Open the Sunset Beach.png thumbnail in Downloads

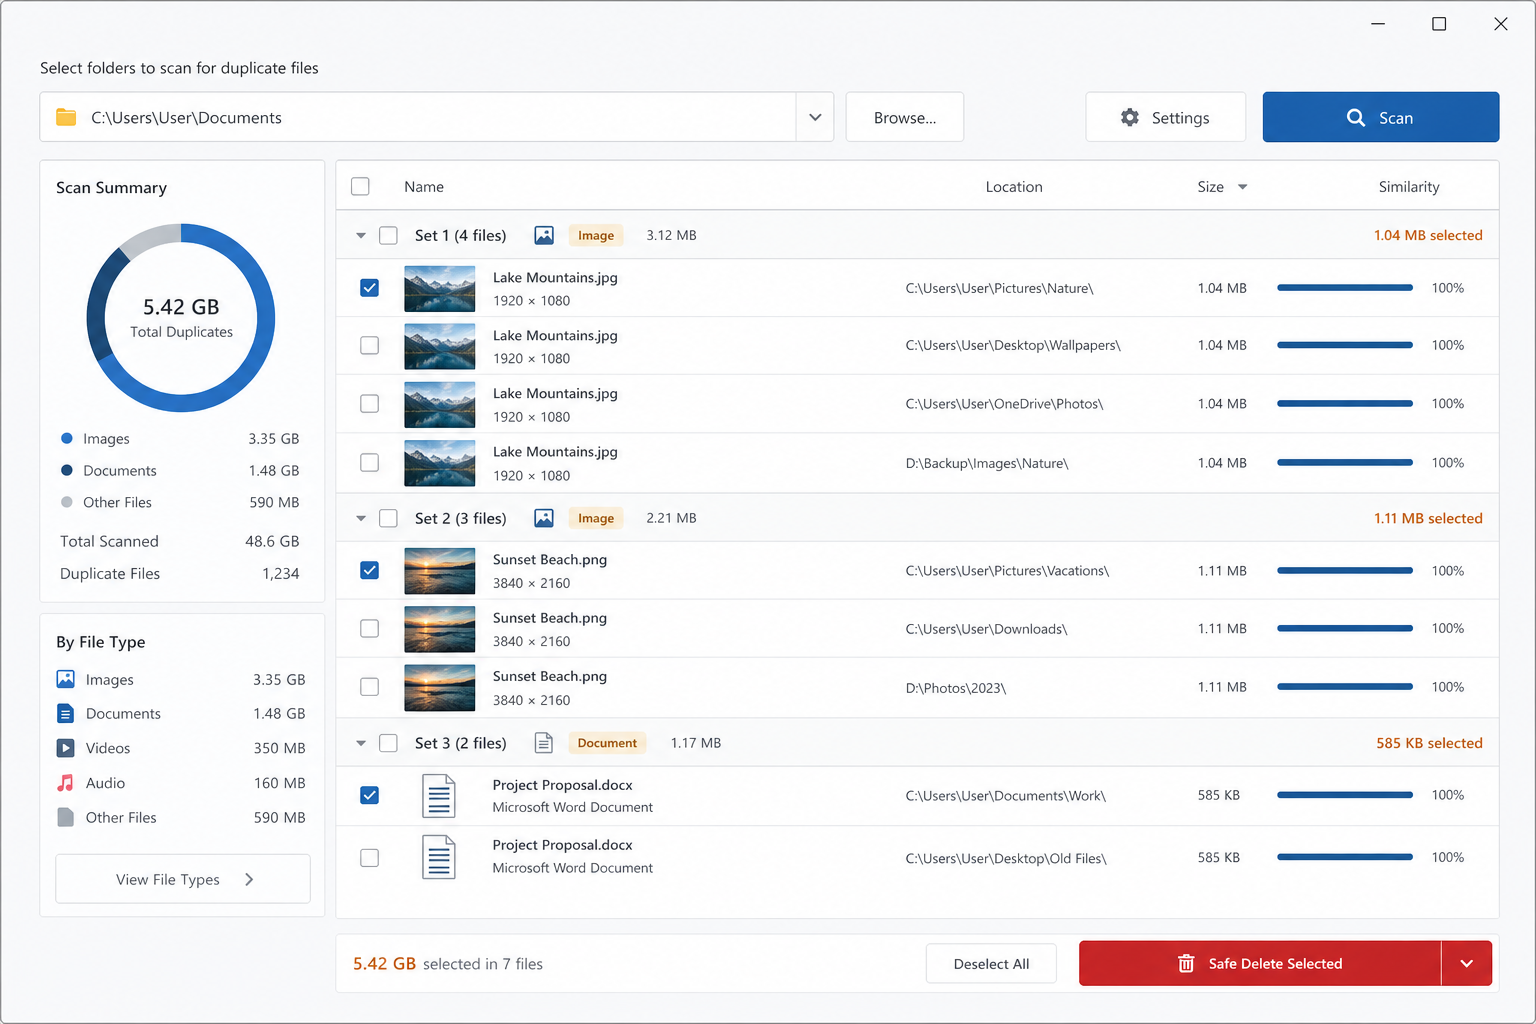440,629
